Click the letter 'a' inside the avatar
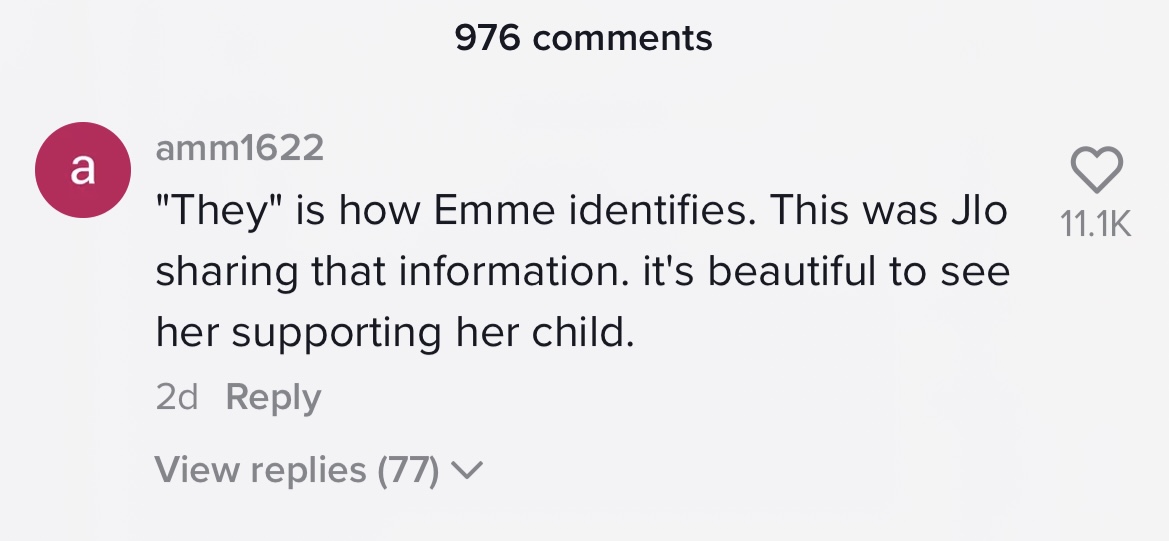1169x541 pixels. pyautogui.click(x=82, y=170)
